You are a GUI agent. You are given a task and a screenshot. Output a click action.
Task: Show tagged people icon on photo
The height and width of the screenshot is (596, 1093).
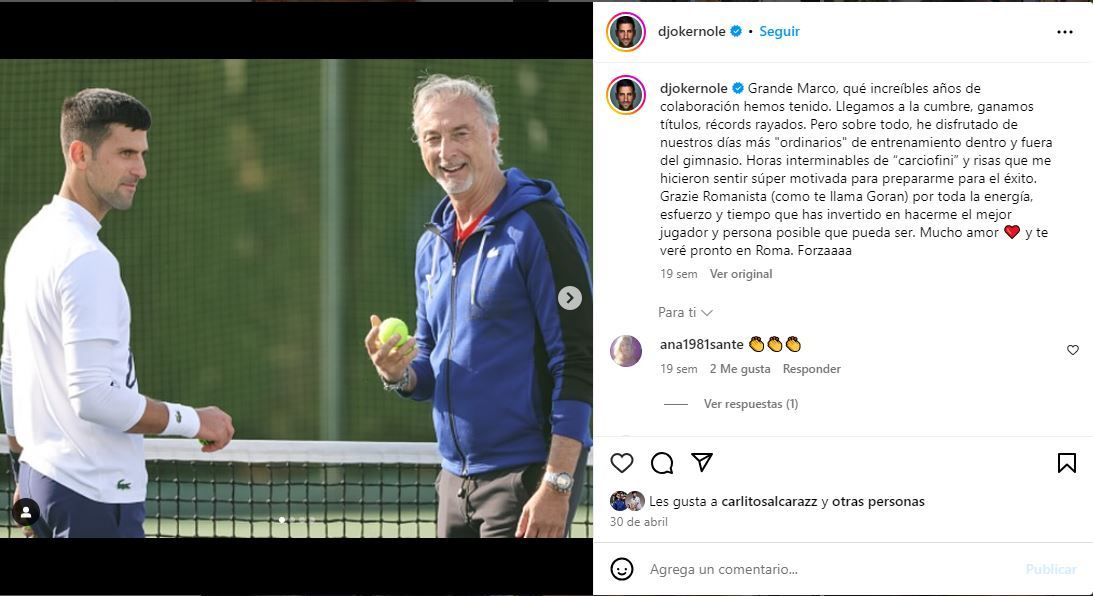26,512
